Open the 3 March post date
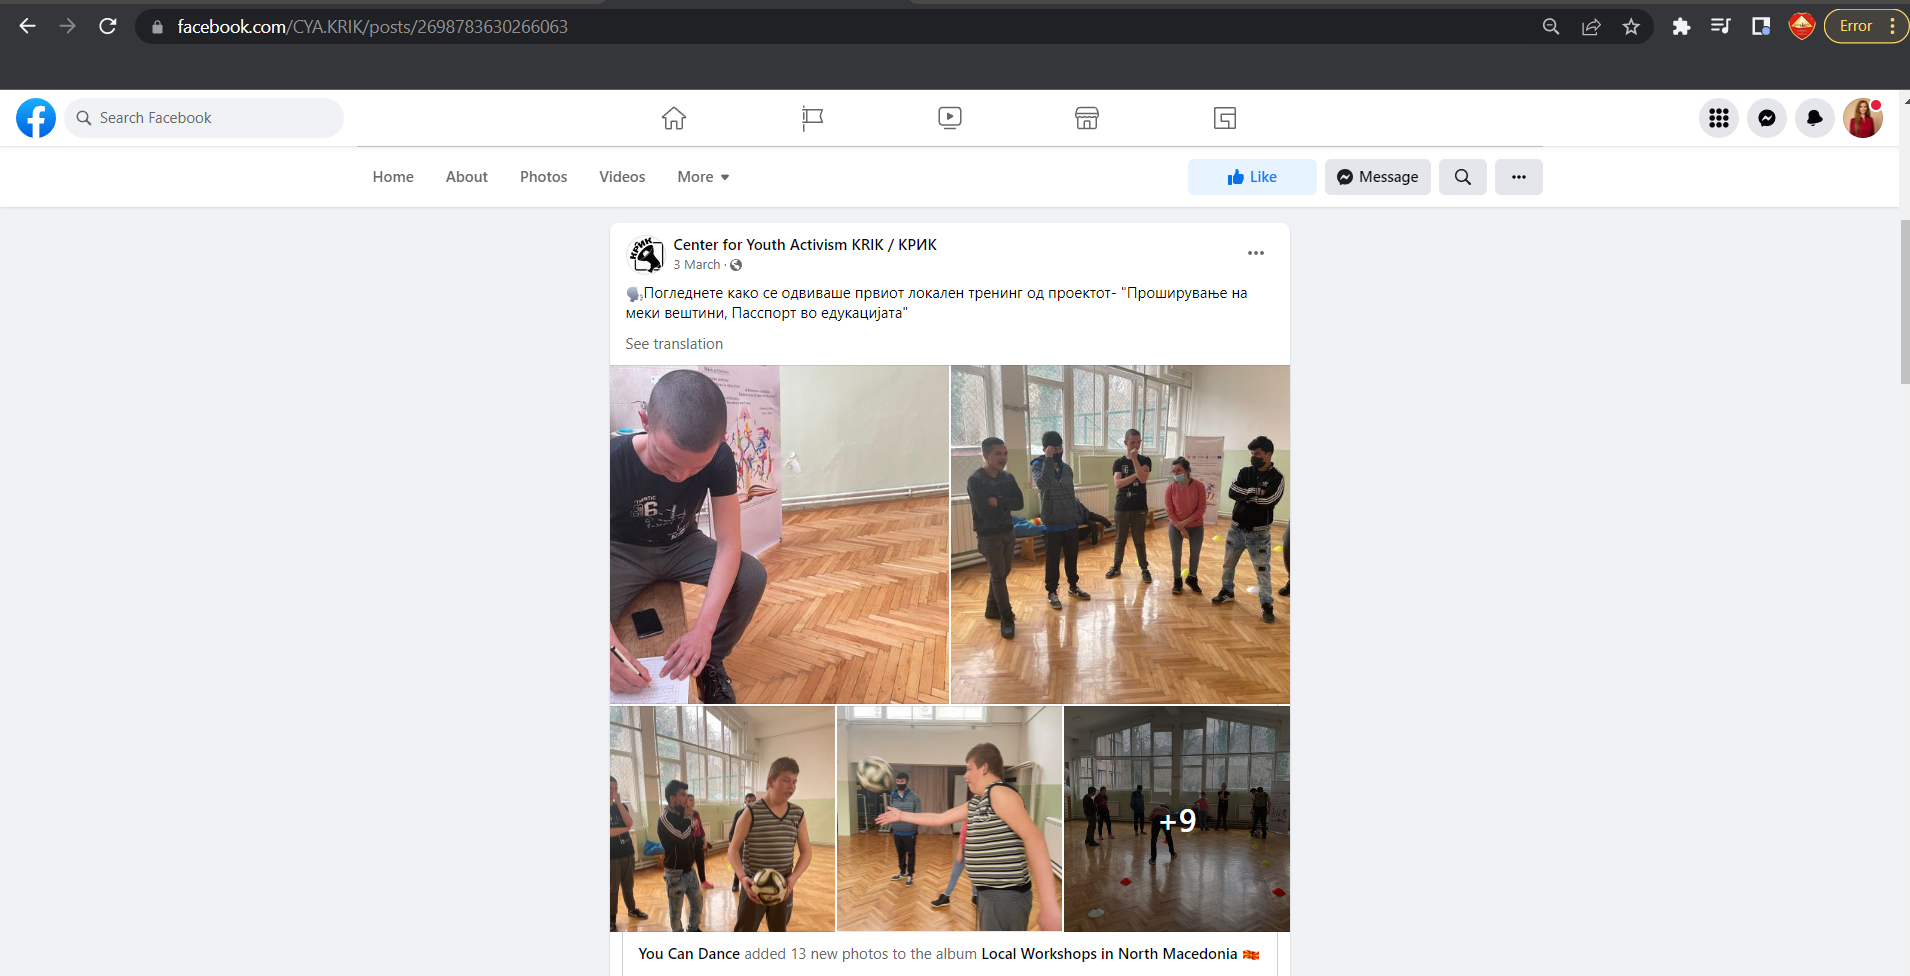The width and height of the screenshot is (1910, 976). coord(697,265)
